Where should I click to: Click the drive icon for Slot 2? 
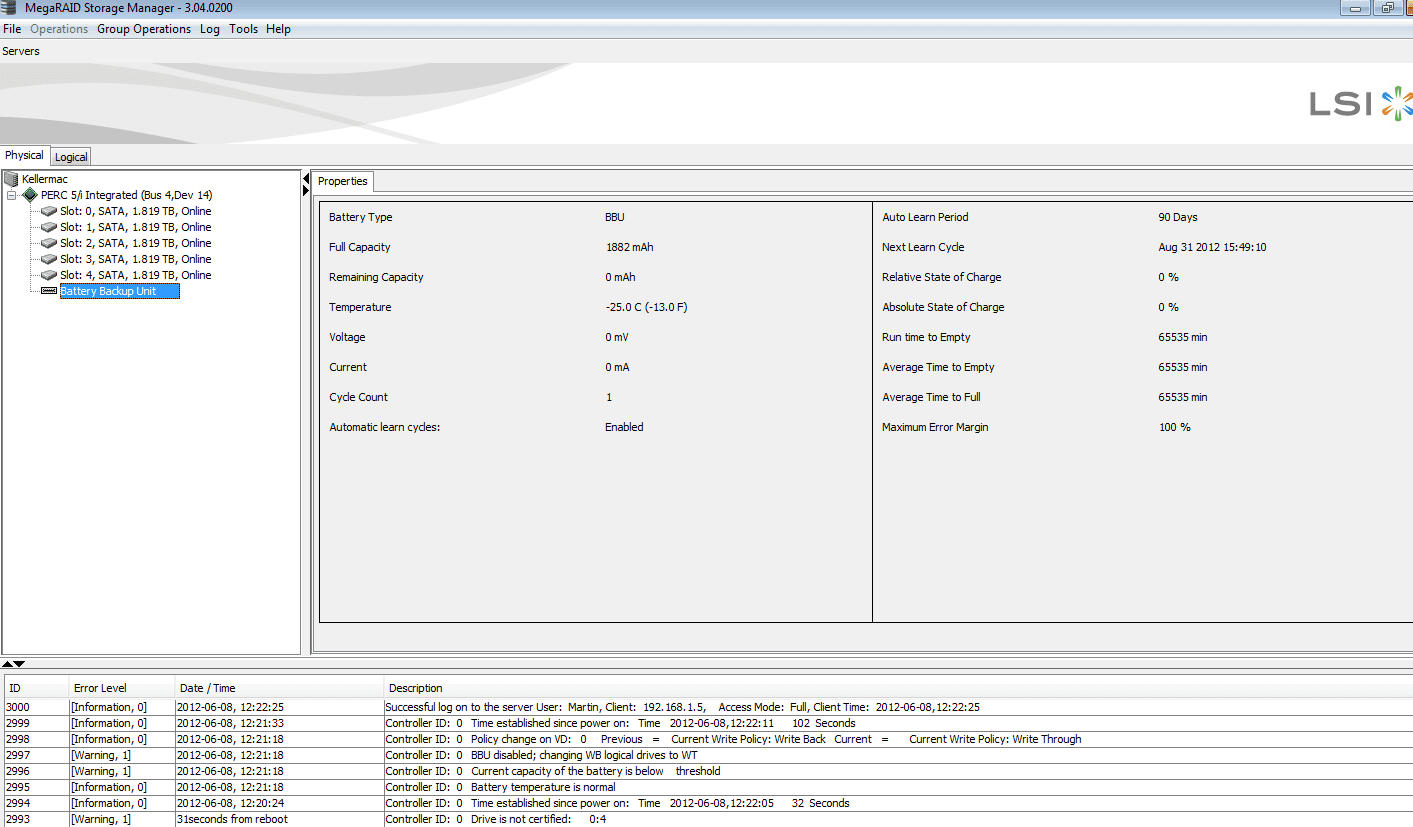click(x=49, y=244)
